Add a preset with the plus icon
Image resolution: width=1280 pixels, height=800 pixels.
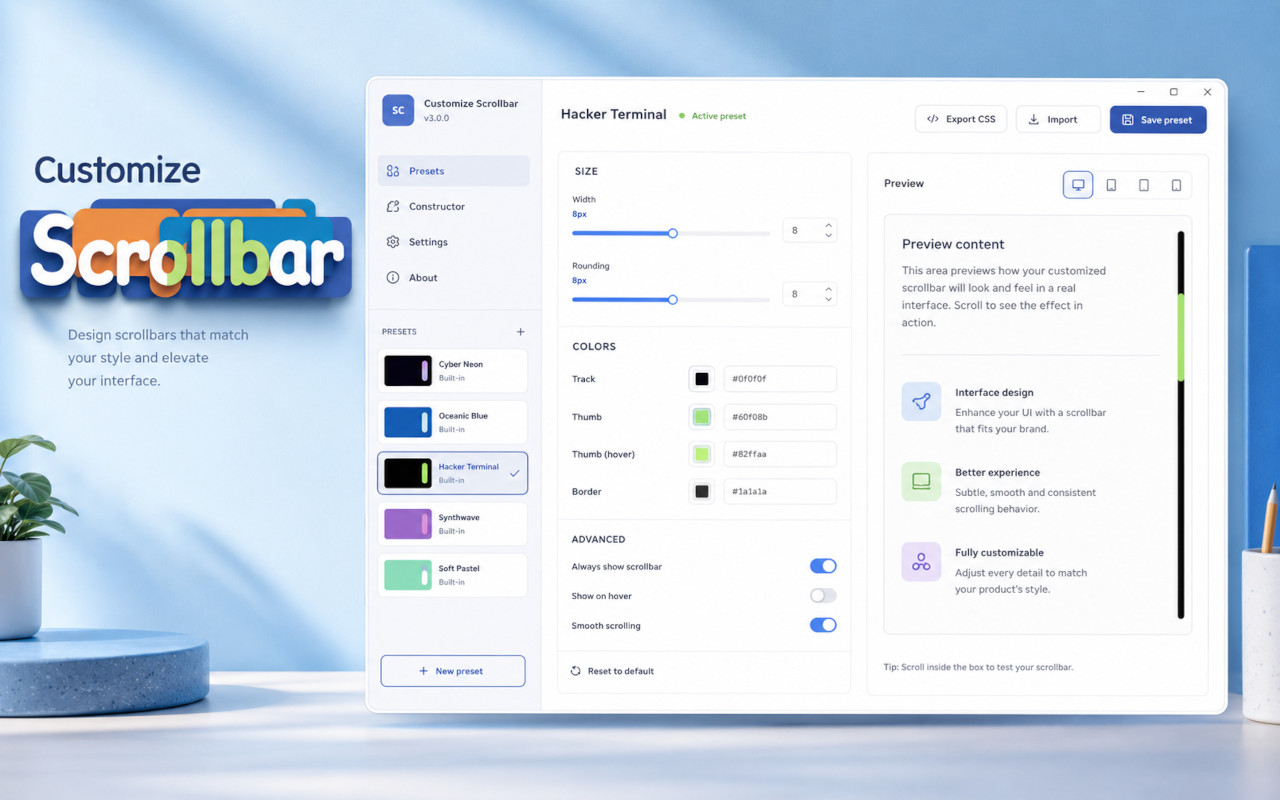[520, 331]
